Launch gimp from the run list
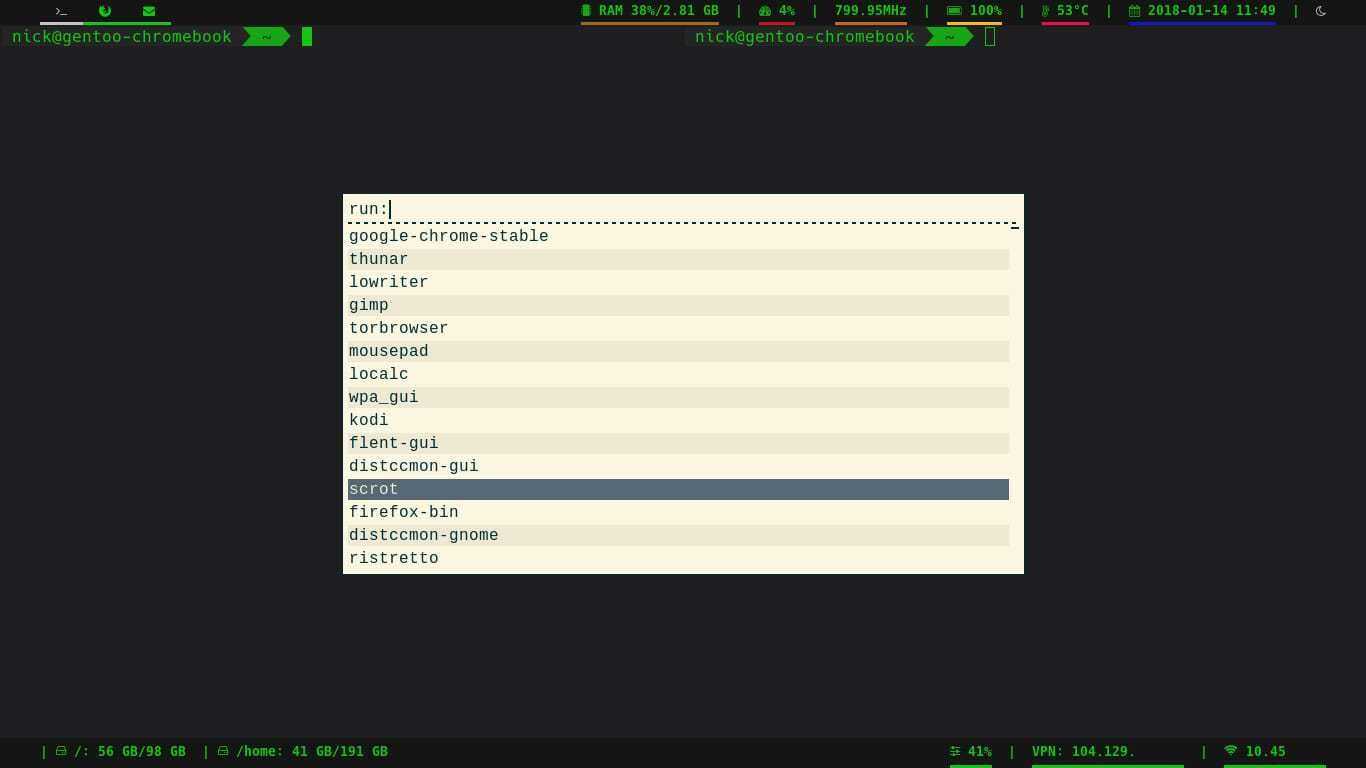 click(678, 305)
